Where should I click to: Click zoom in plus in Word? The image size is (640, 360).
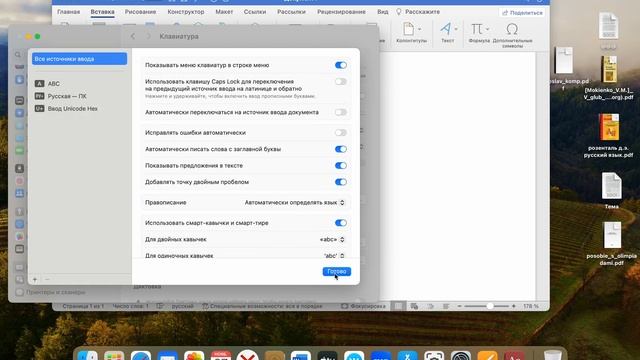513,306
